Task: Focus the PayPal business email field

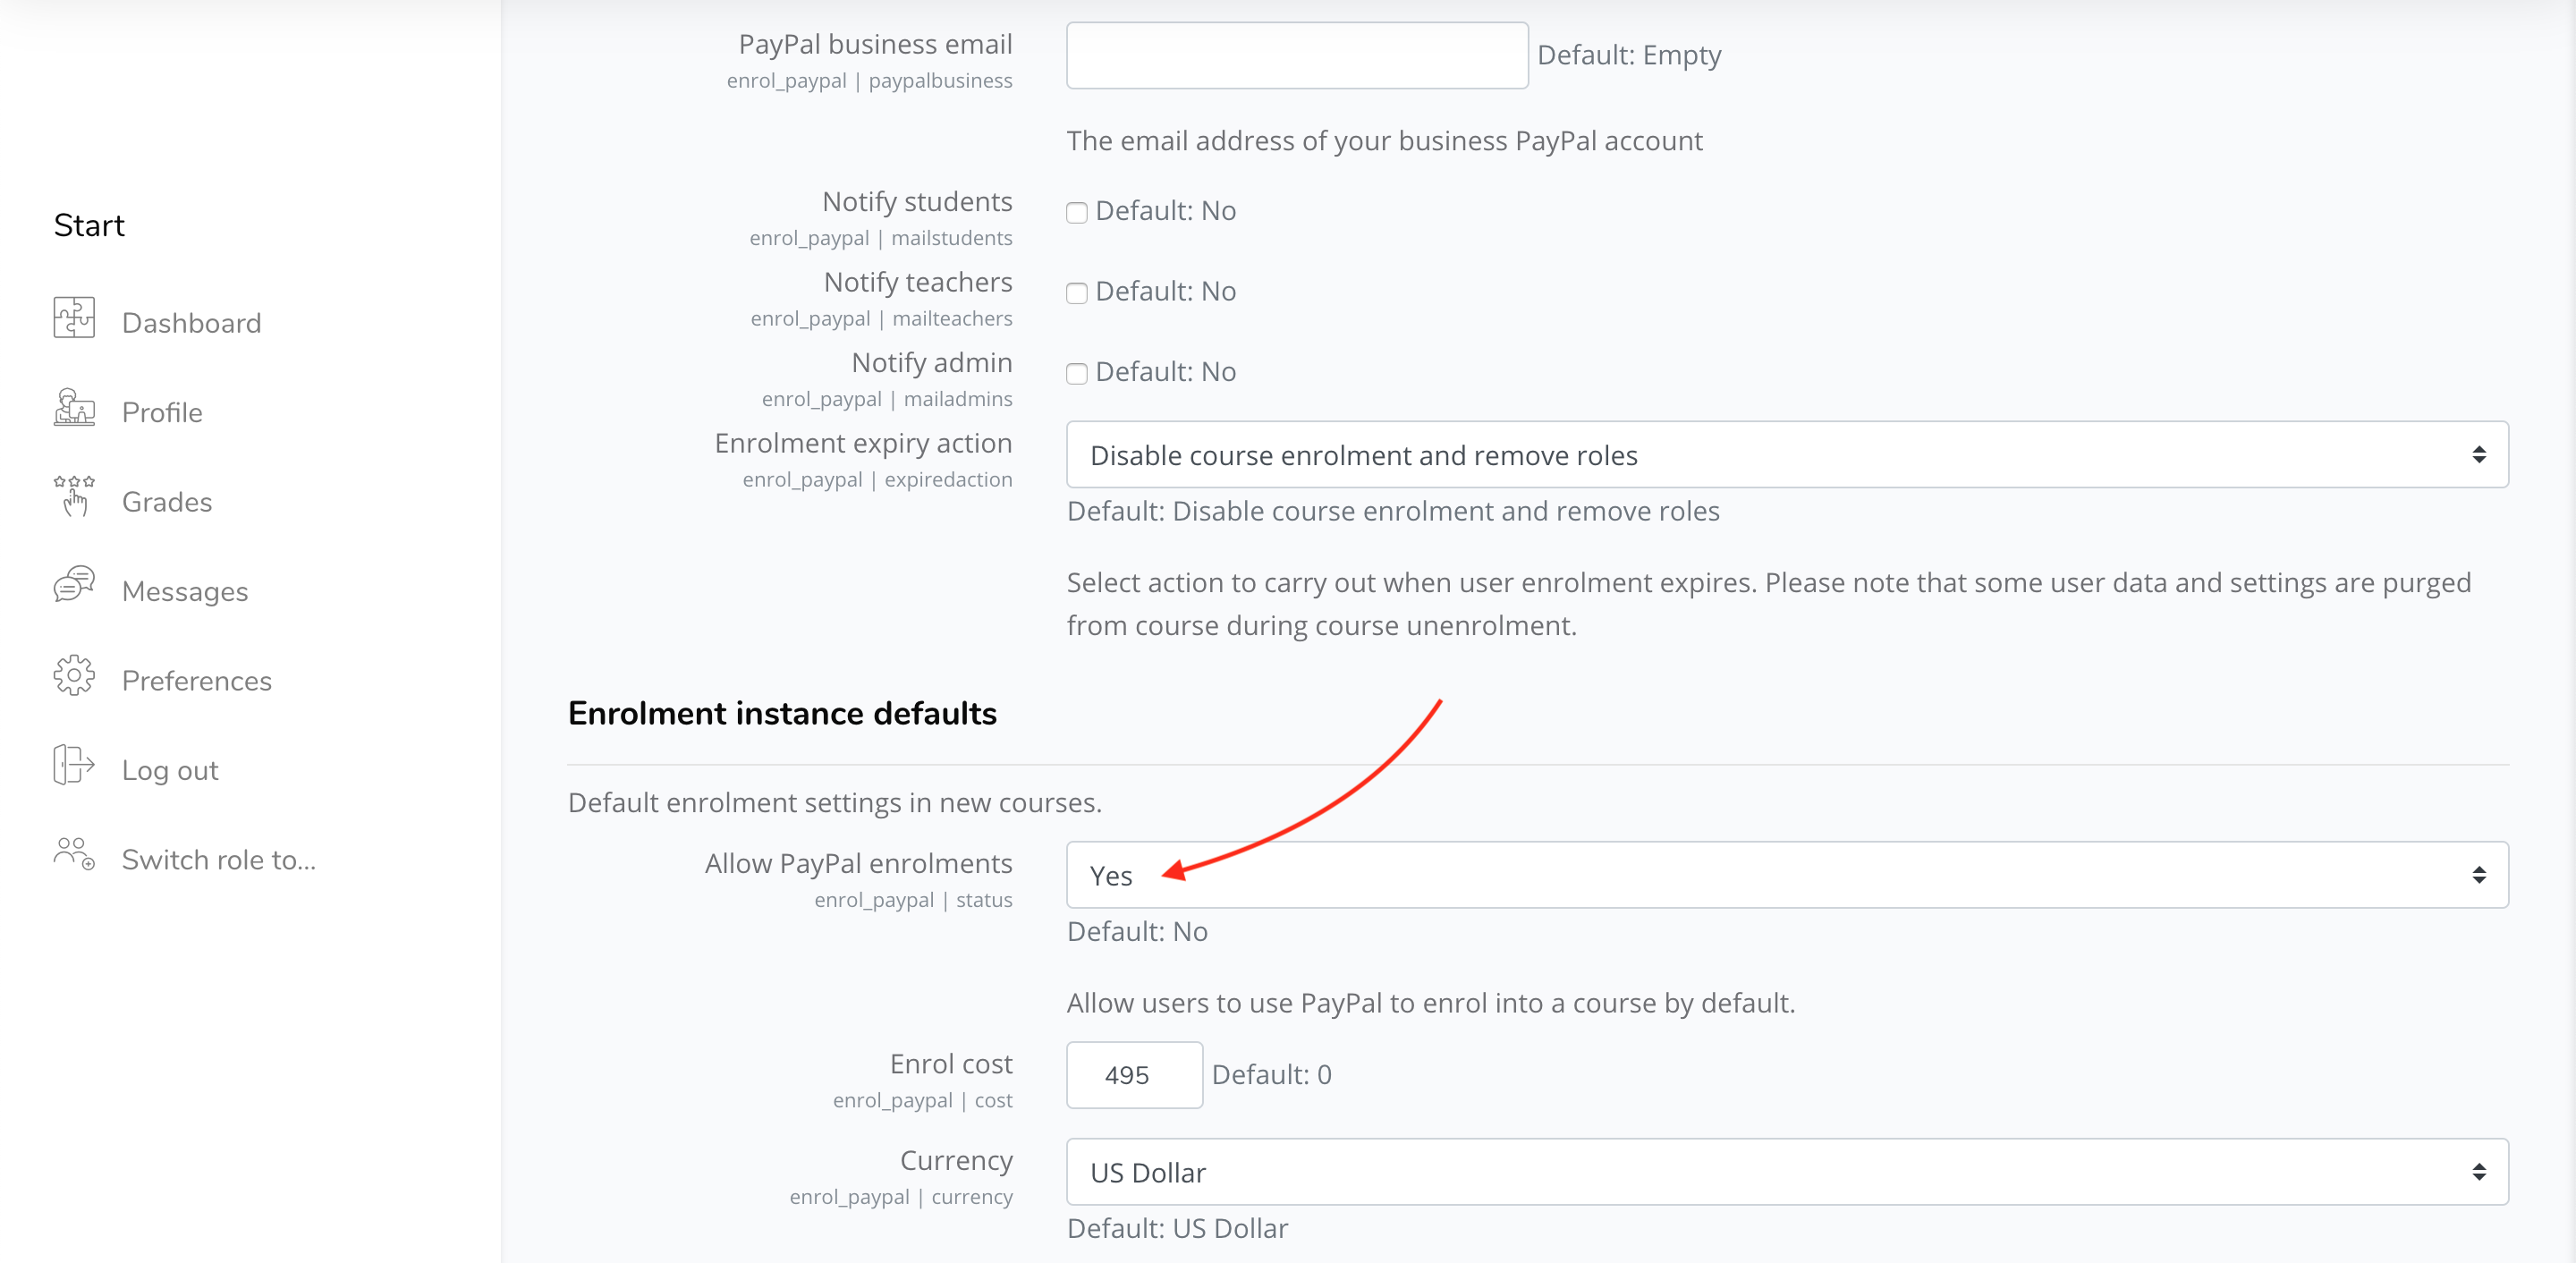Action: [1297, 55]
